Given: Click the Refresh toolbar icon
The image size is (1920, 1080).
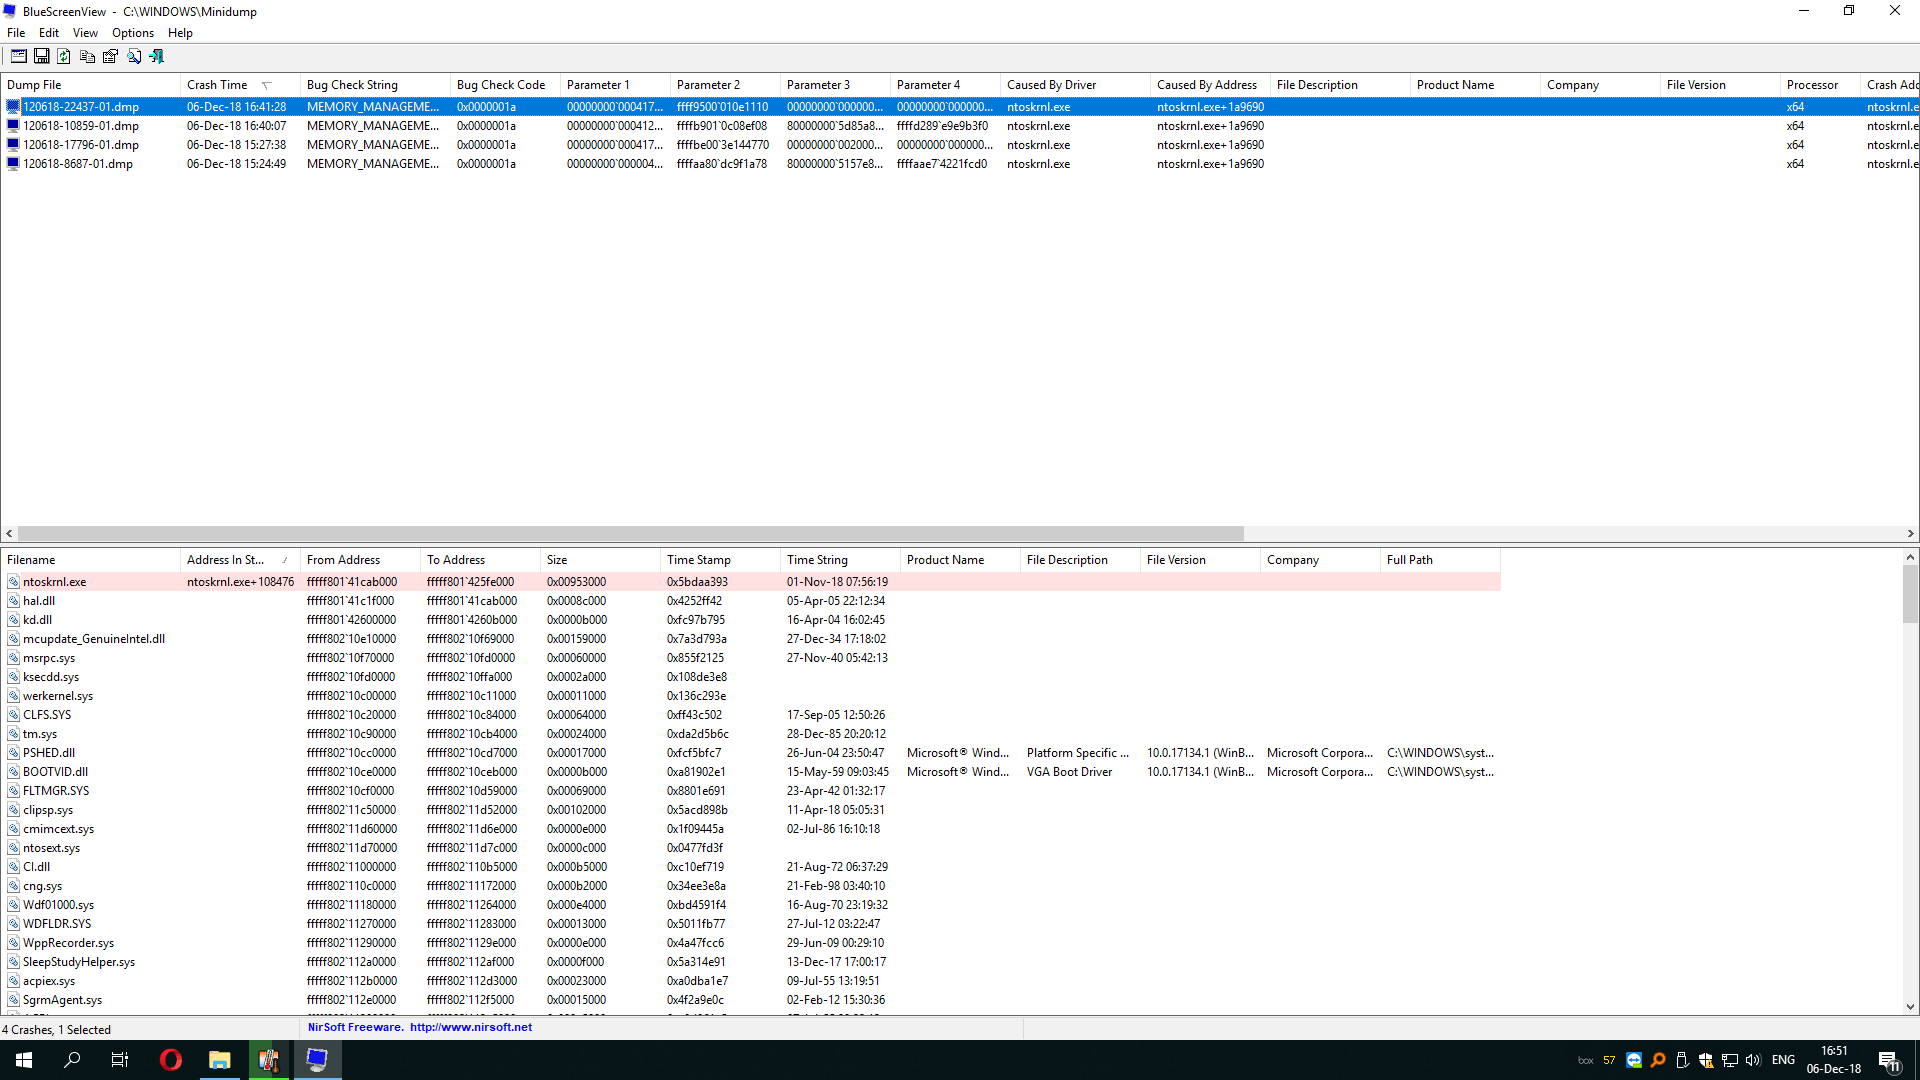Looking at the screenshot, I should [64, 57].
